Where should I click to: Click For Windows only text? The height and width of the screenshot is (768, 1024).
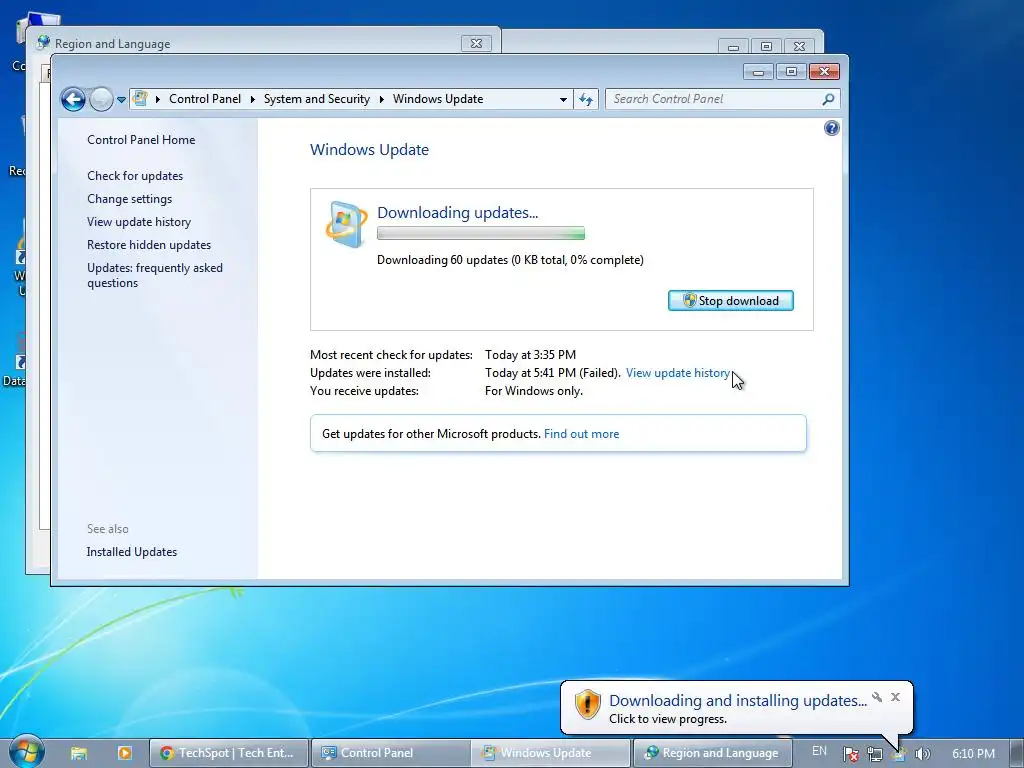534,391
